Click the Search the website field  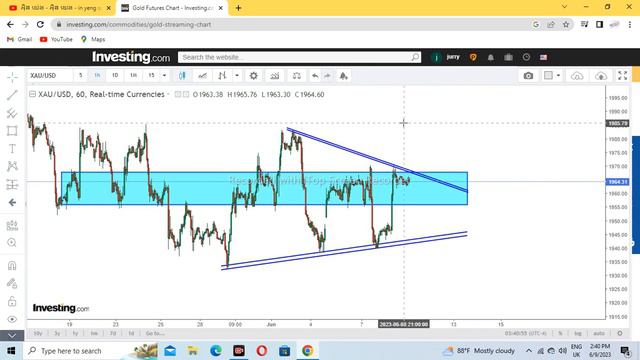click(x=299, y=57)
